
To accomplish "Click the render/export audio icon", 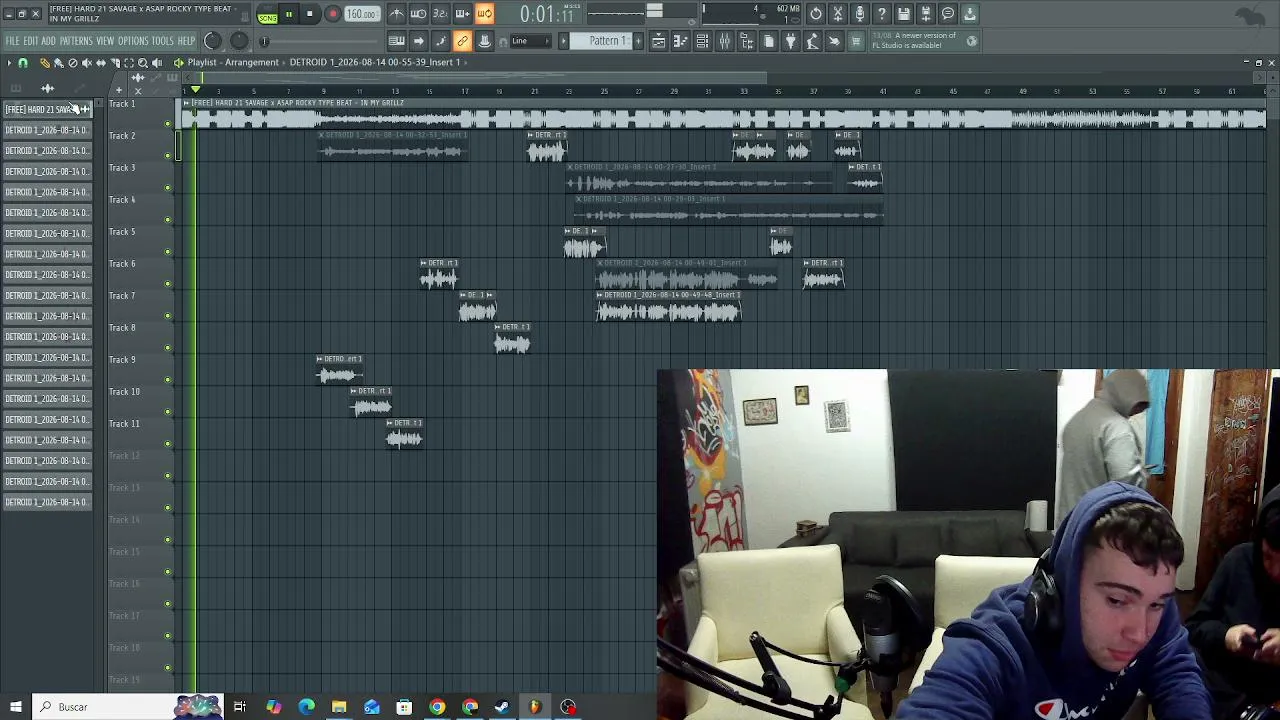I will point(926,14).
